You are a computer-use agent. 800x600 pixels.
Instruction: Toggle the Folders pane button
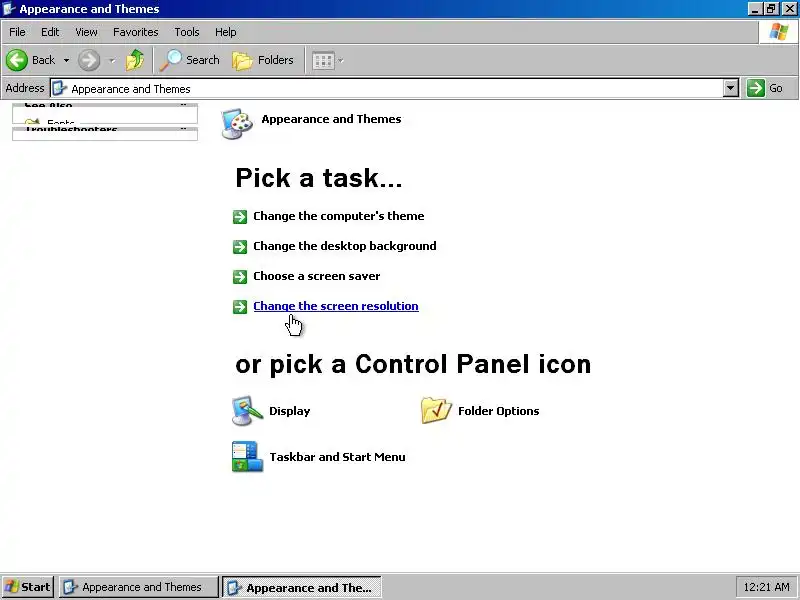[x=263, y=60]
